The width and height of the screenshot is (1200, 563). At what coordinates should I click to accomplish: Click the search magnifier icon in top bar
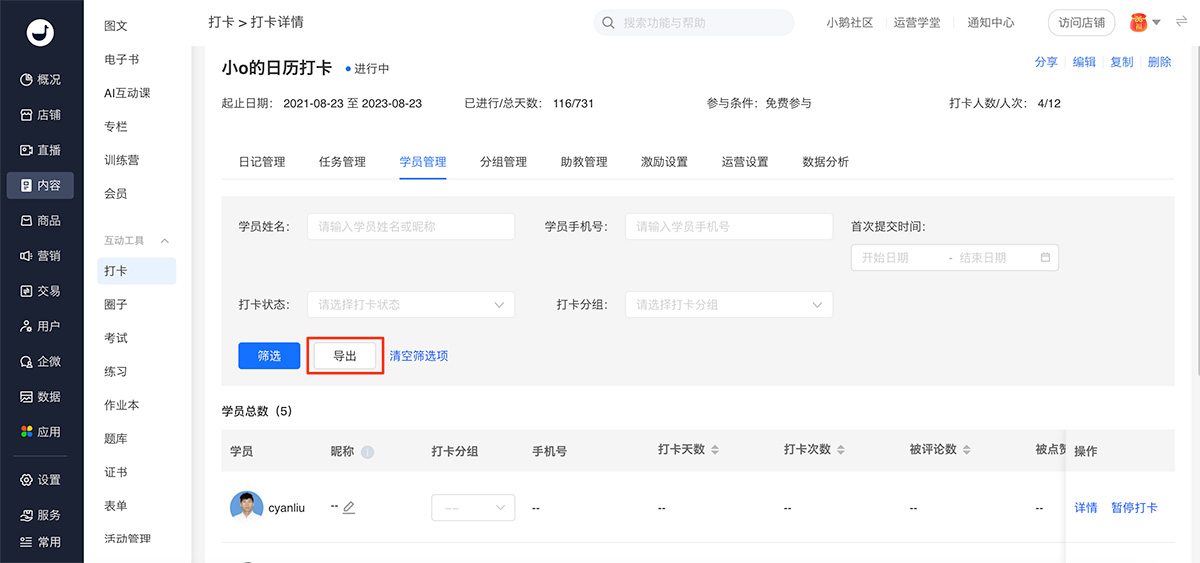[x=608, y=22]
